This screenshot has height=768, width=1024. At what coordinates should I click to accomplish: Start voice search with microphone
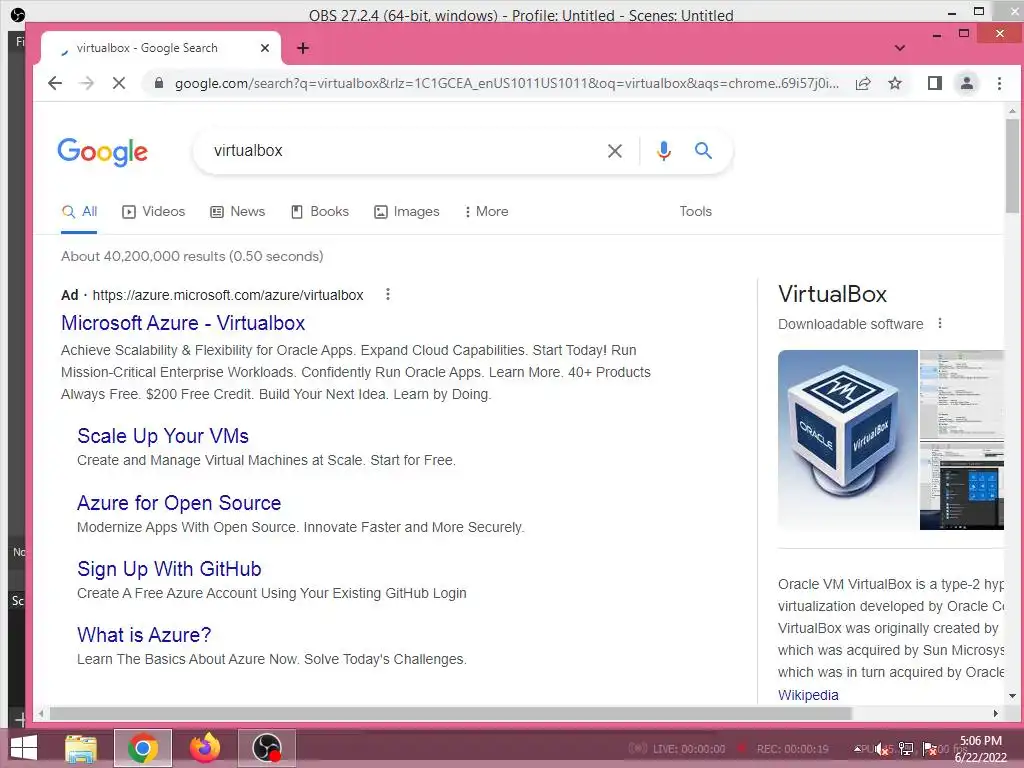[x=664, y=151]
